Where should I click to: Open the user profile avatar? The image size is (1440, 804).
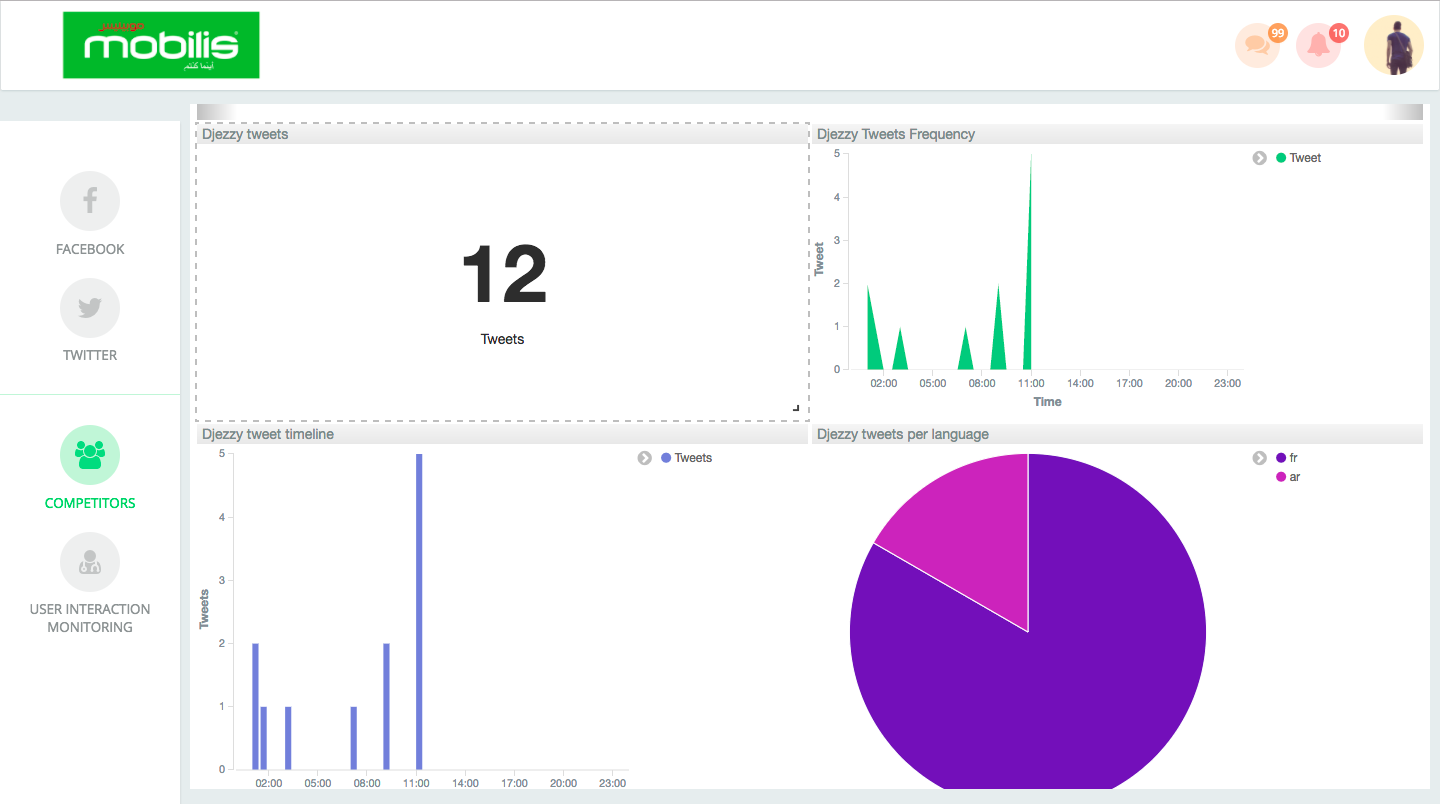(1394, 45)
